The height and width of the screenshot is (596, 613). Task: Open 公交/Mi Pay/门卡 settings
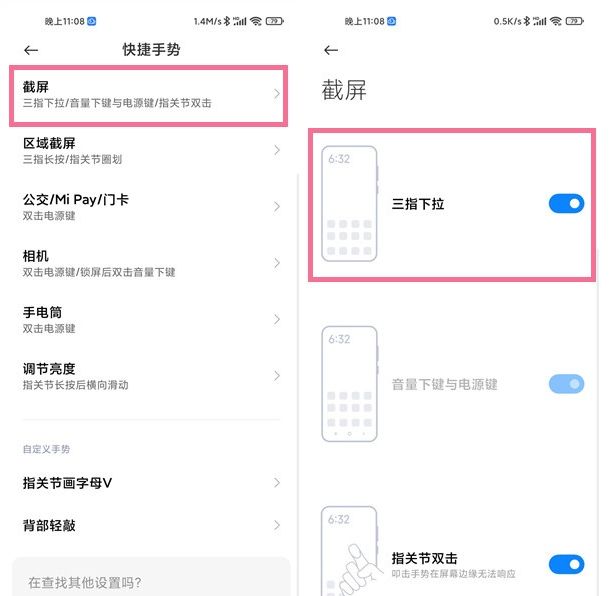[149, 207]
